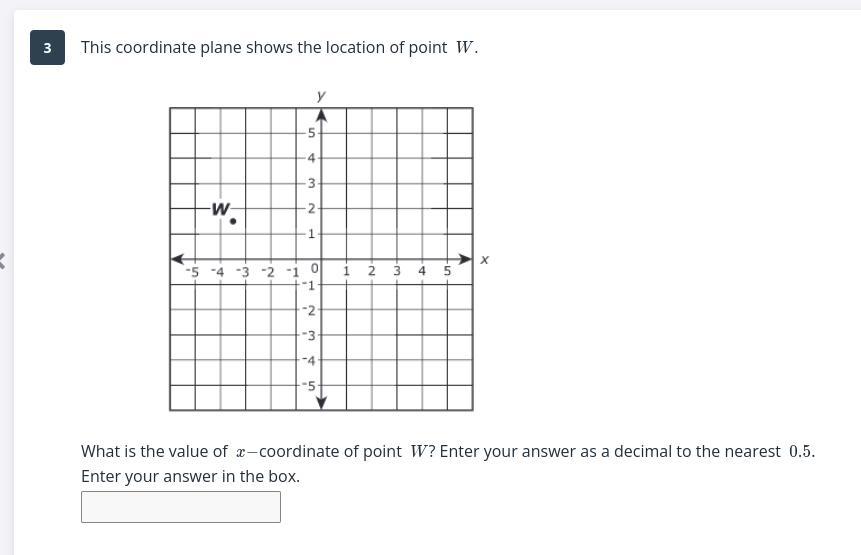The height and width of the screenshot is (555, 861).
Task: Click the downward y-axis arrowhead
Action: [x=321, y=401]
